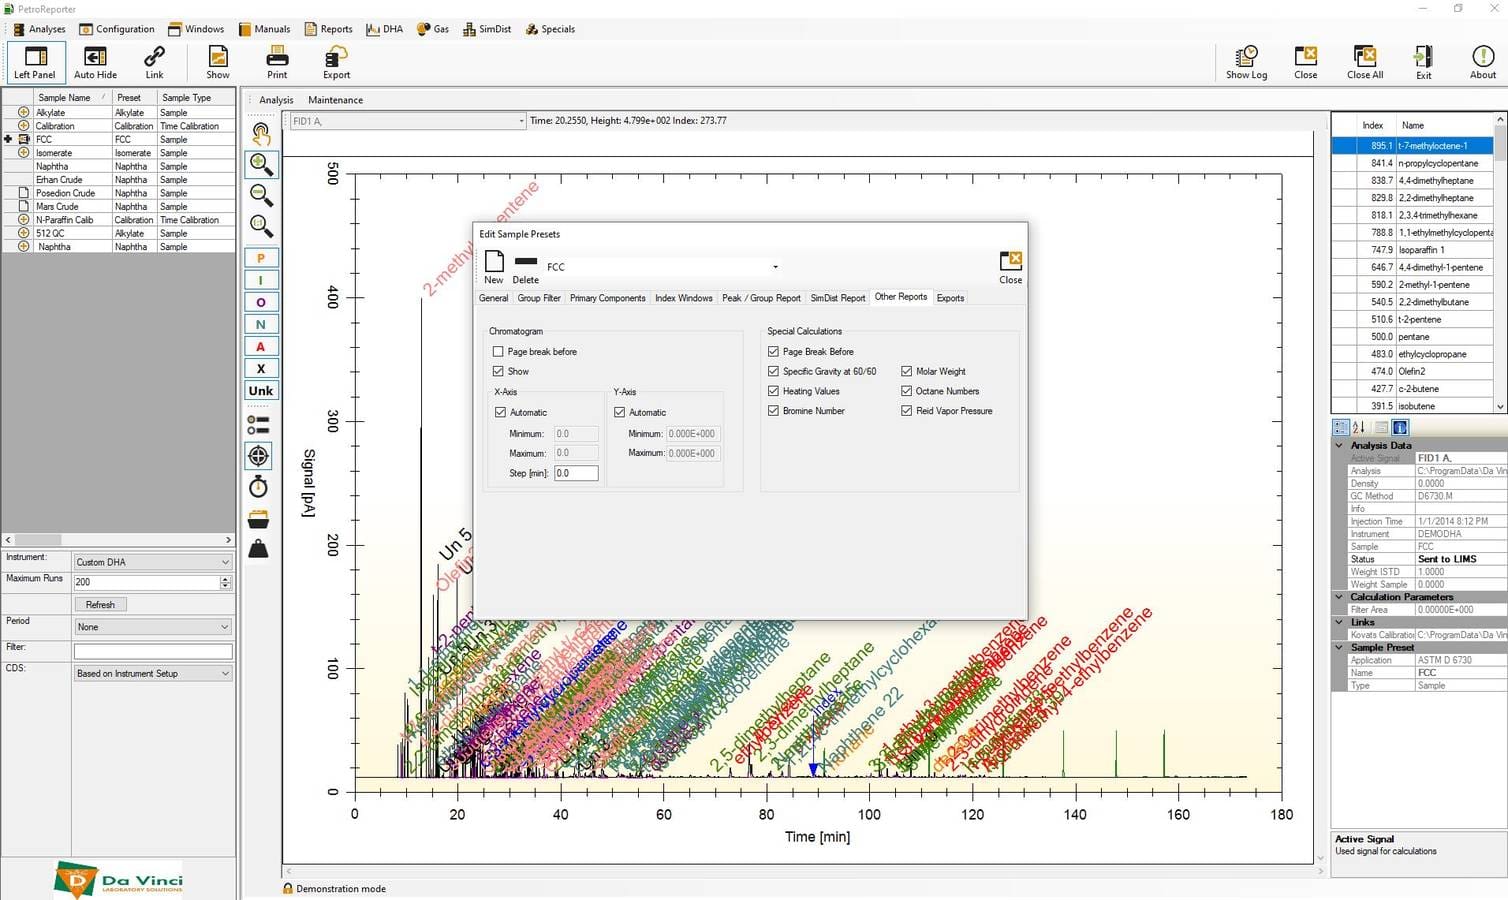Click the Show Log toolbar icon
The image size is (1508, 900).
pyautogui.click(x=1246, y=62)
